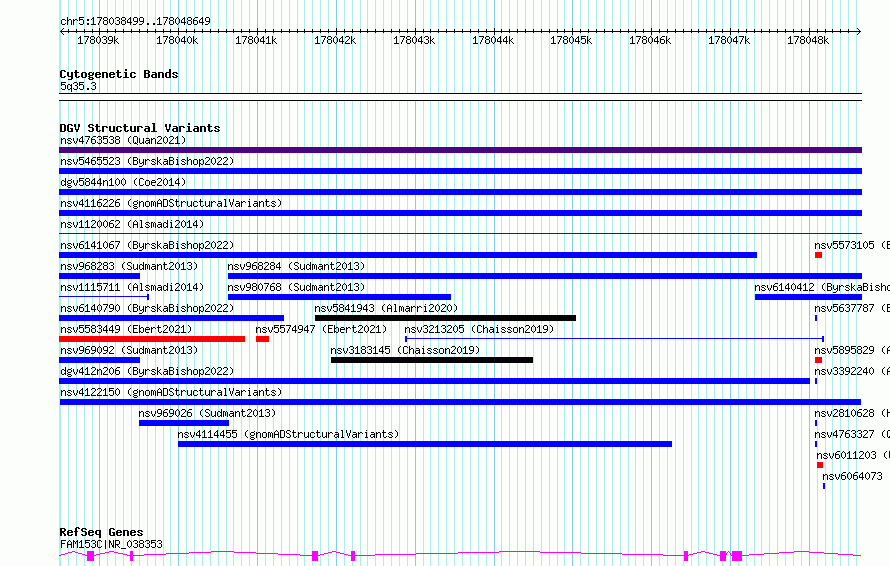The height and width of the screenshot is (566, 890).
Task: Click the Cytogenetic Bands track title
Action: (x=119, y=74)
